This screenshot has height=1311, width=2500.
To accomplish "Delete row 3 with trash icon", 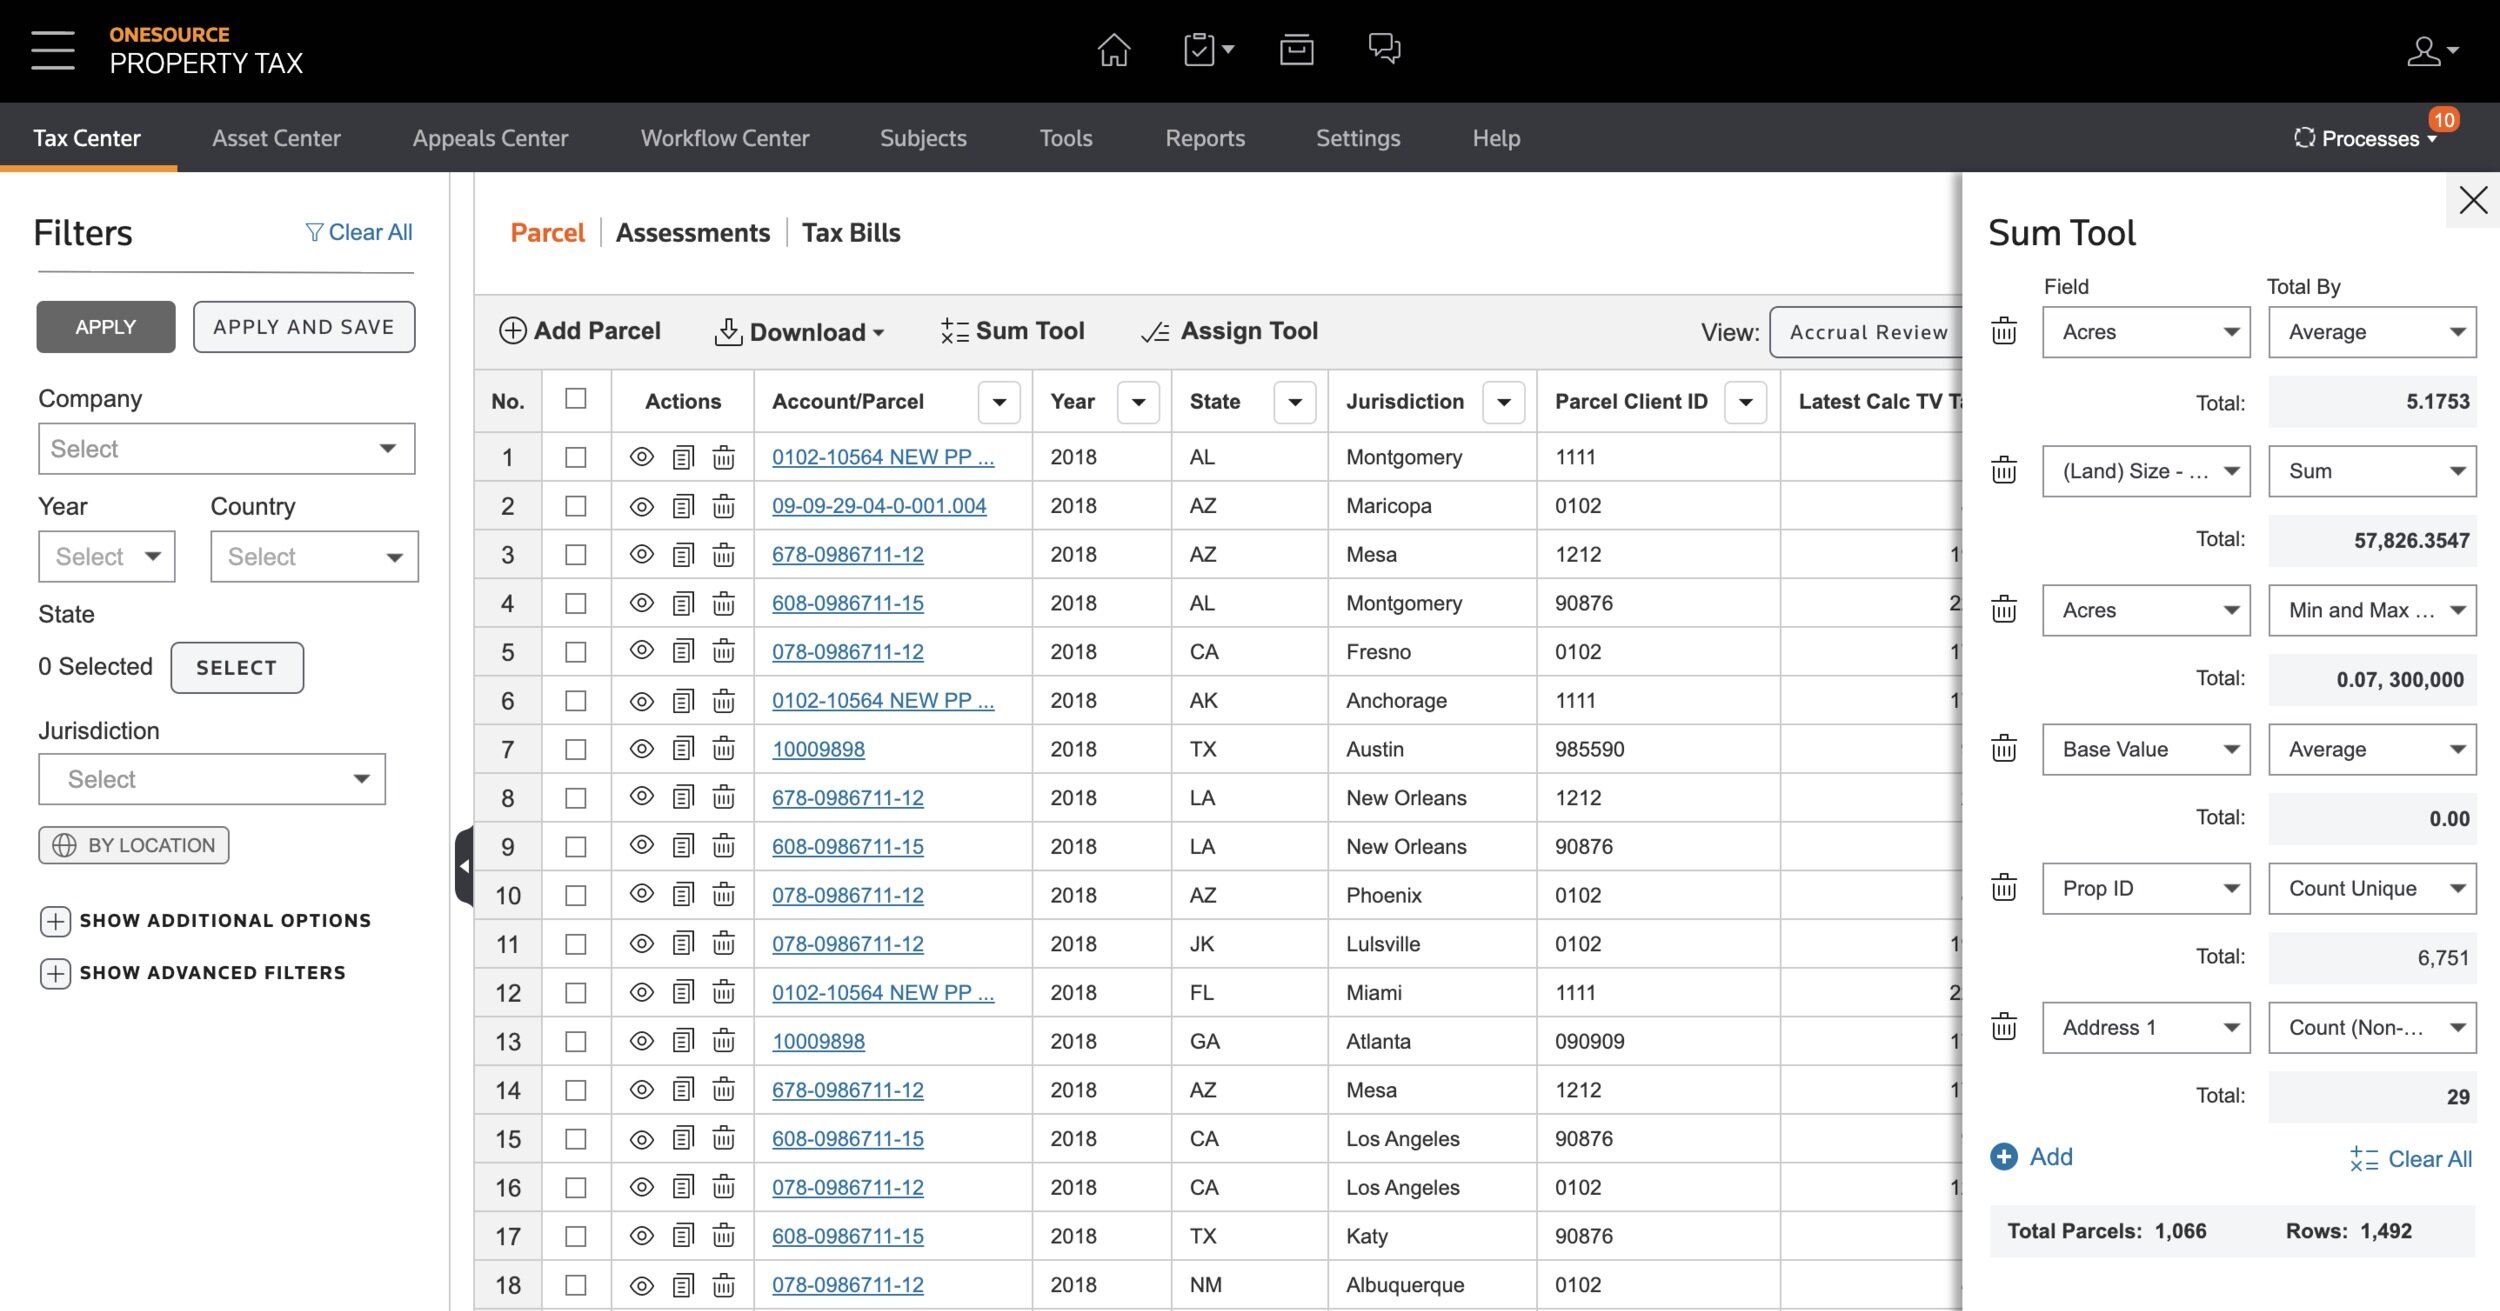I will click(x=724, y=555).
